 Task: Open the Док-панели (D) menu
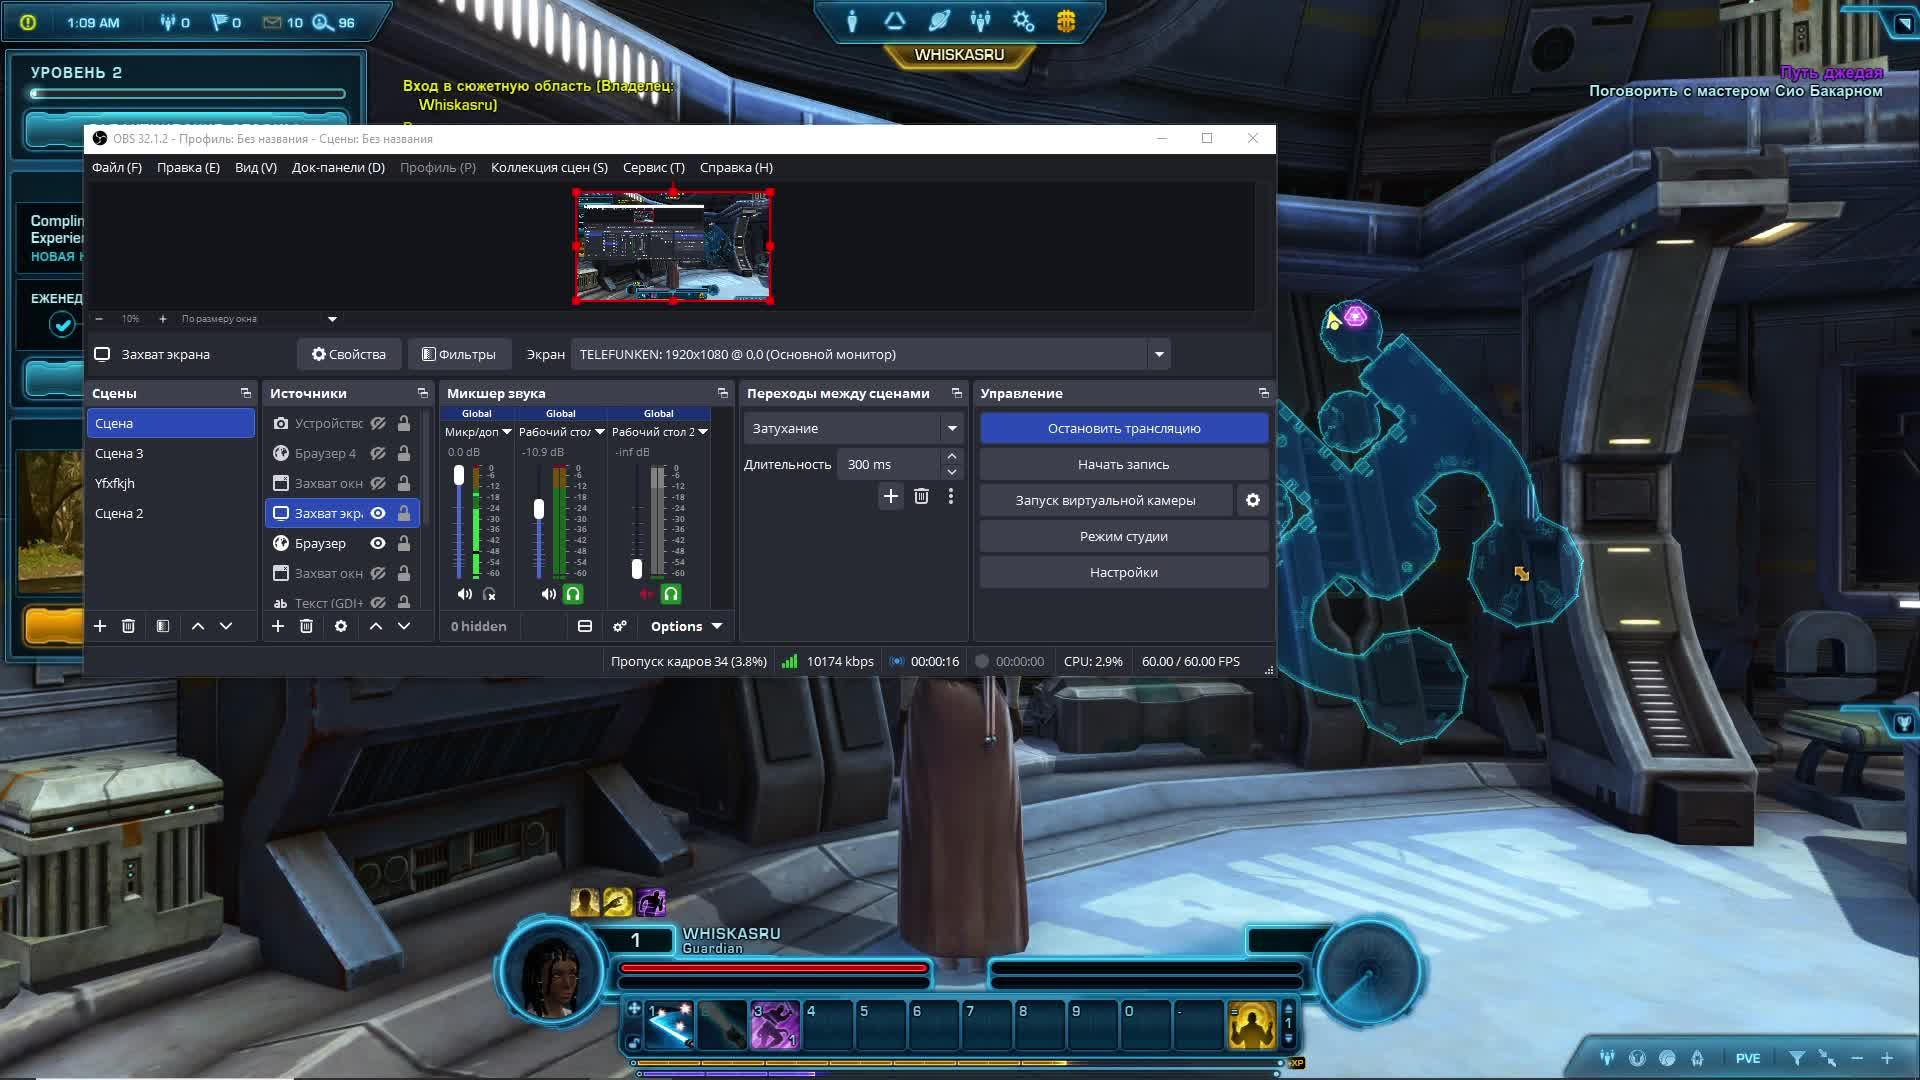(338, 167)
